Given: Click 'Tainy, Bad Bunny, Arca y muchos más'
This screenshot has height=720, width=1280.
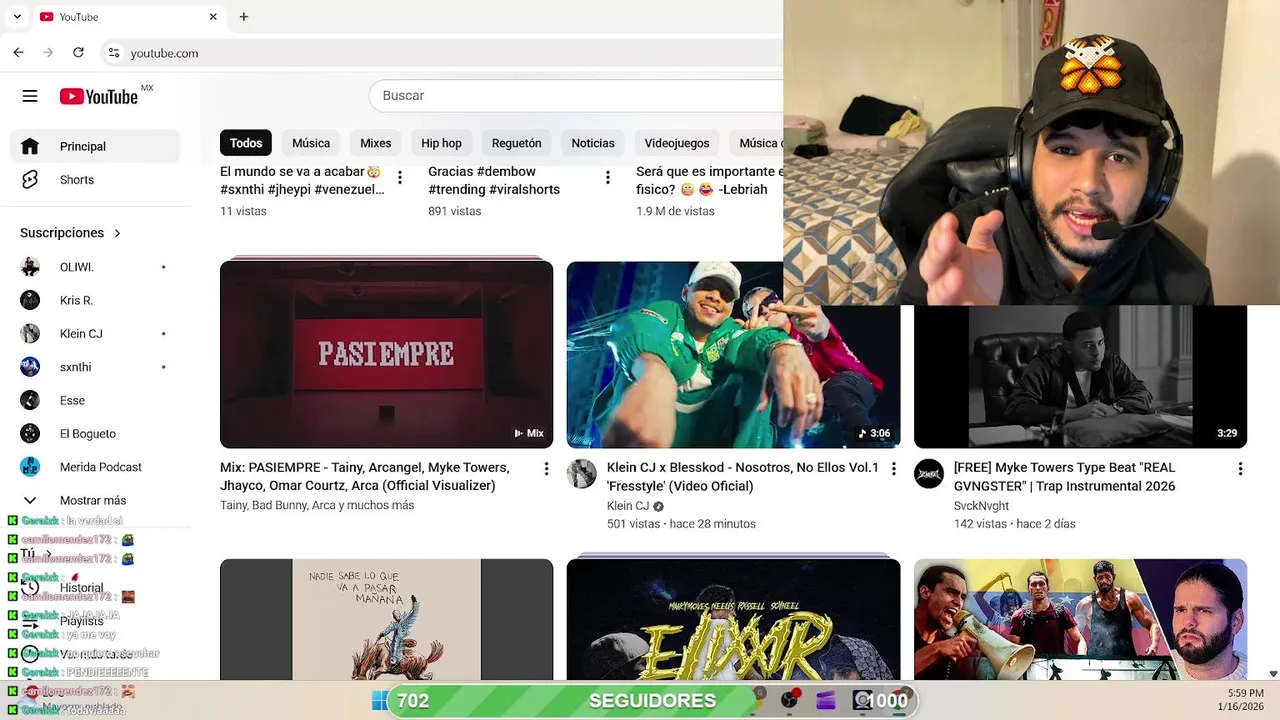Looking at the screenshot, I should point(317,506).
